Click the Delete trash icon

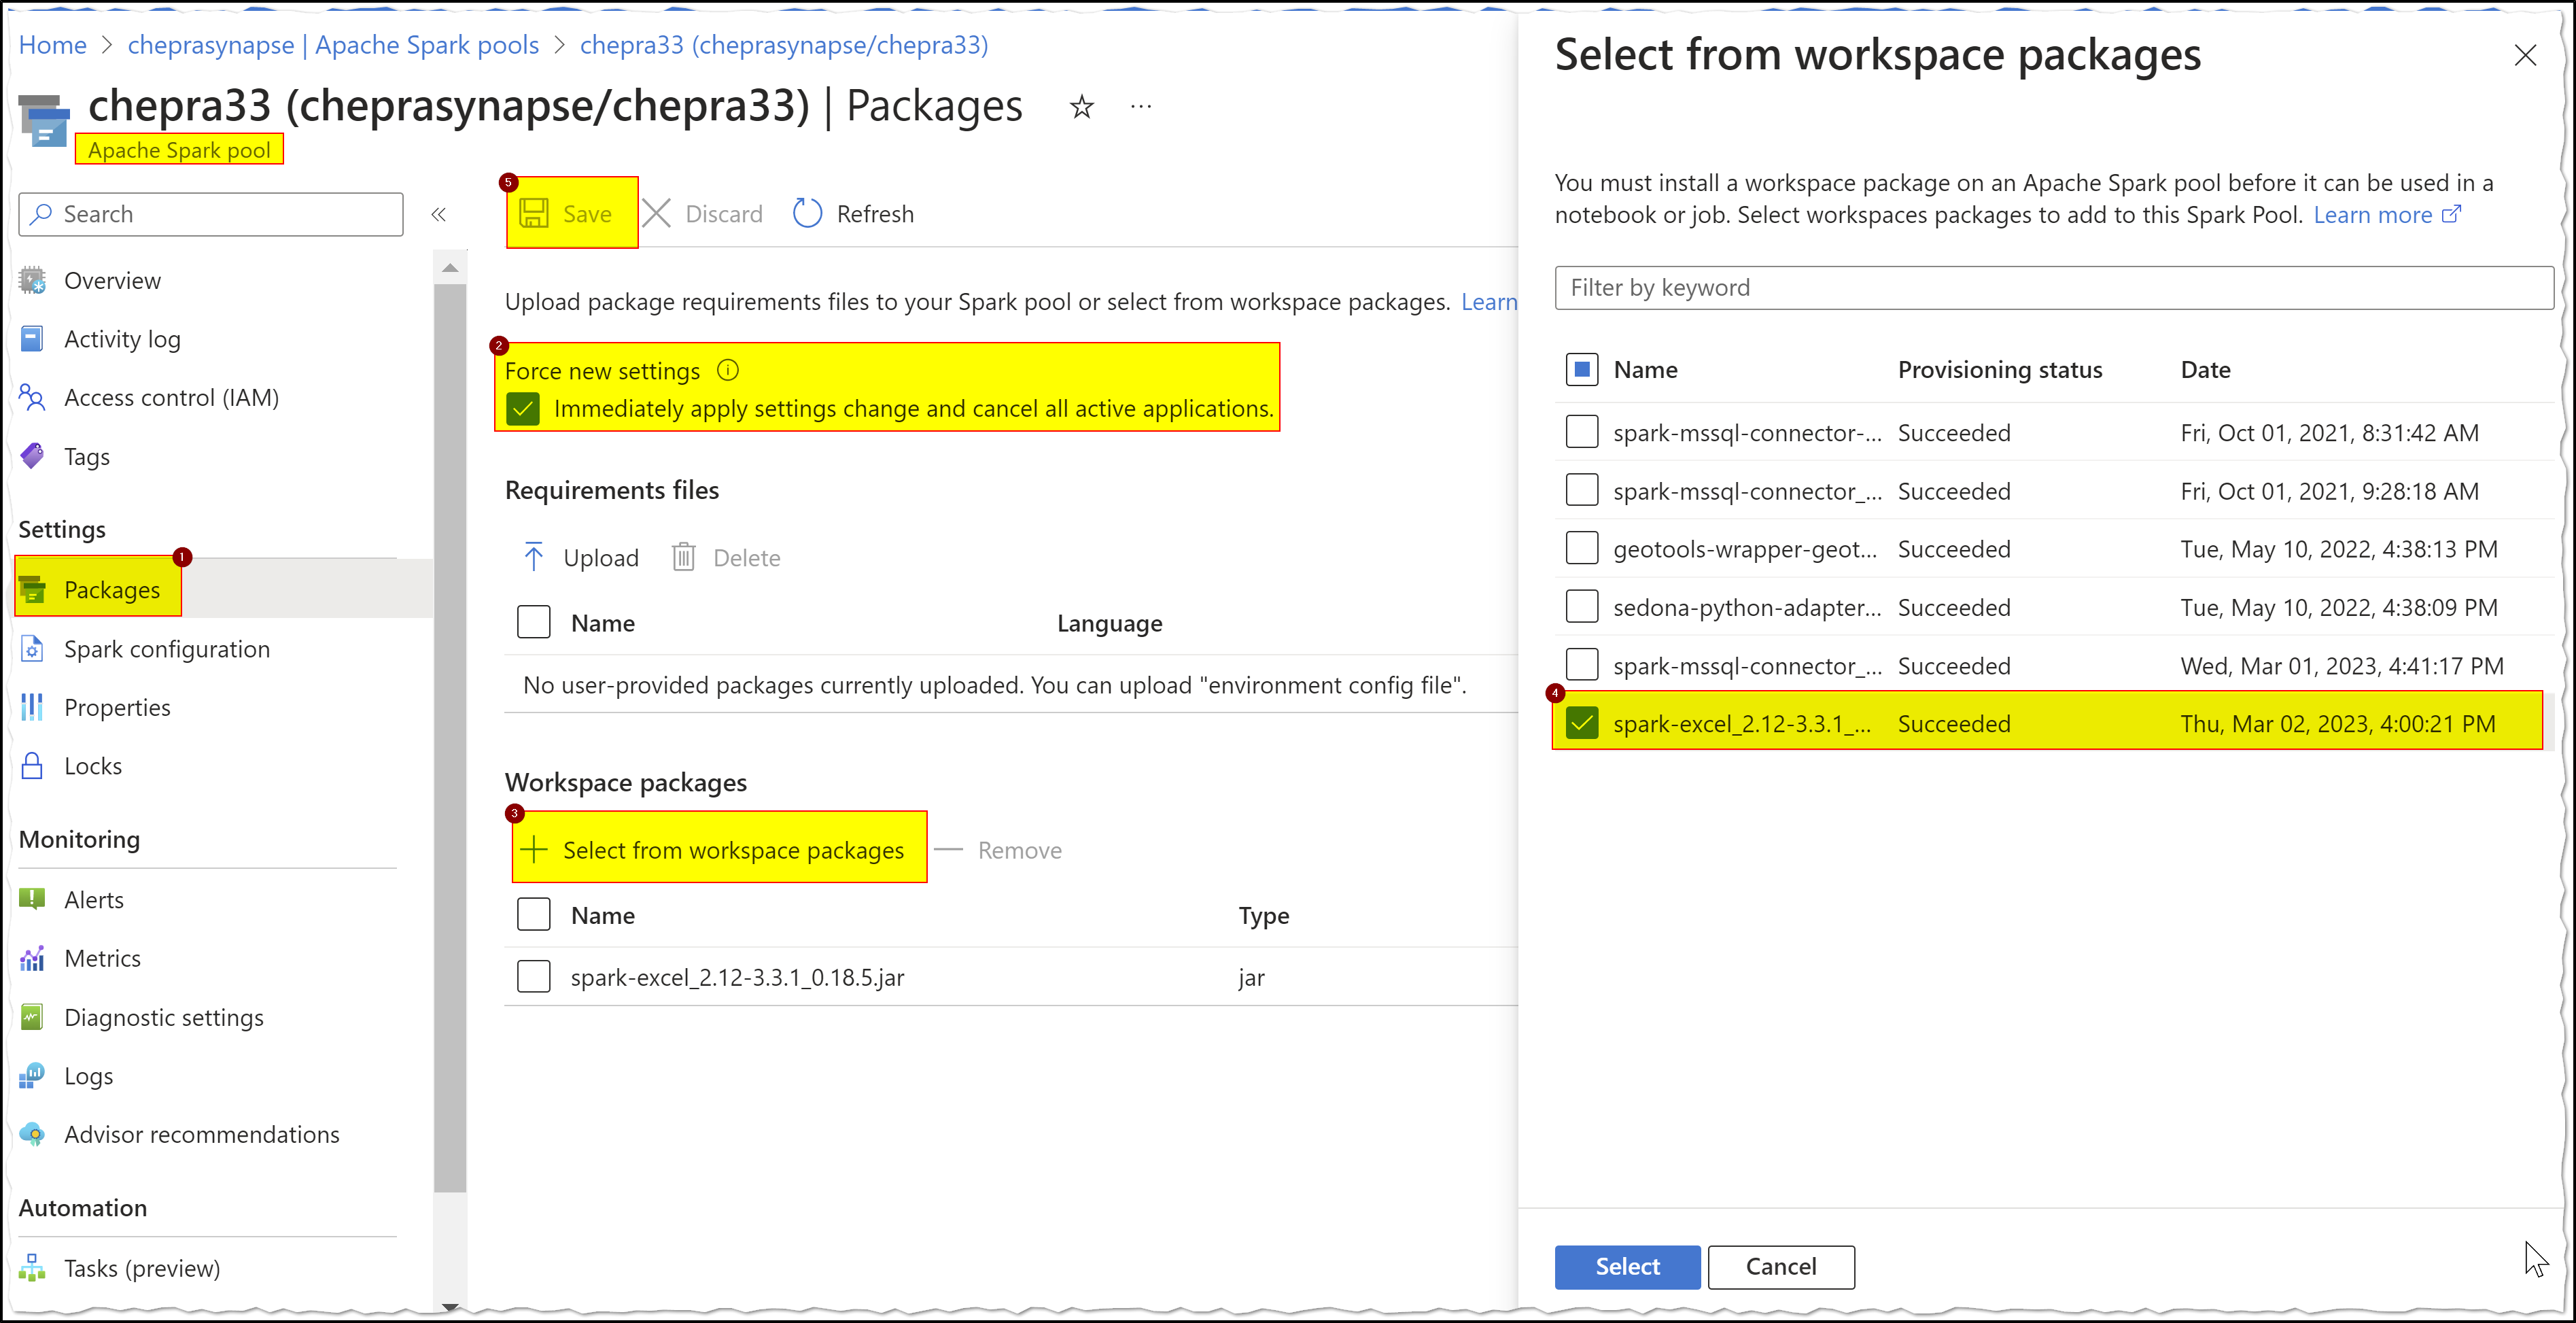[683, 557]
